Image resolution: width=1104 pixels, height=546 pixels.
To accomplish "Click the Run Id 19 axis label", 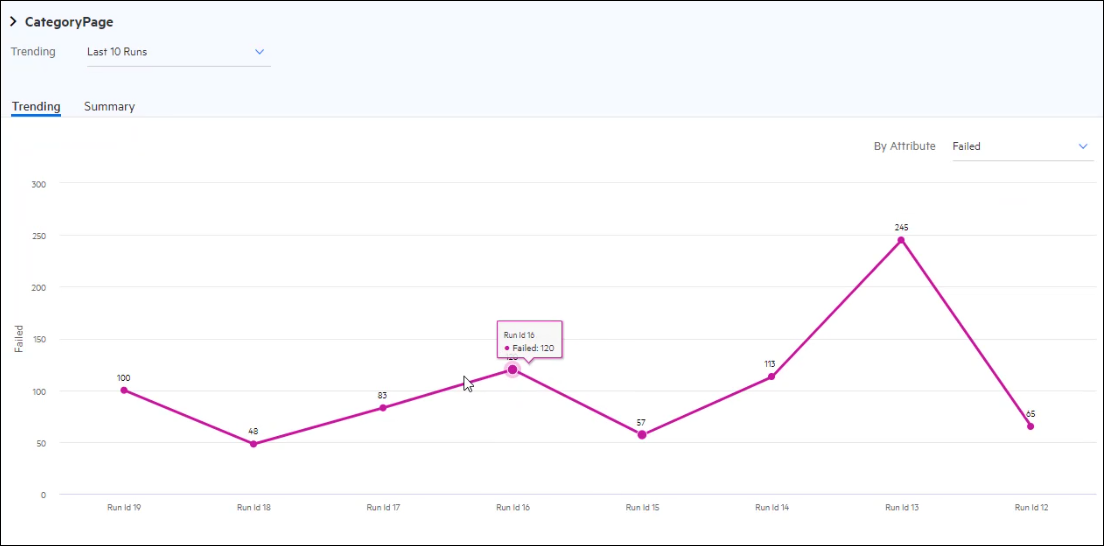I will click(x=124, y=508).
